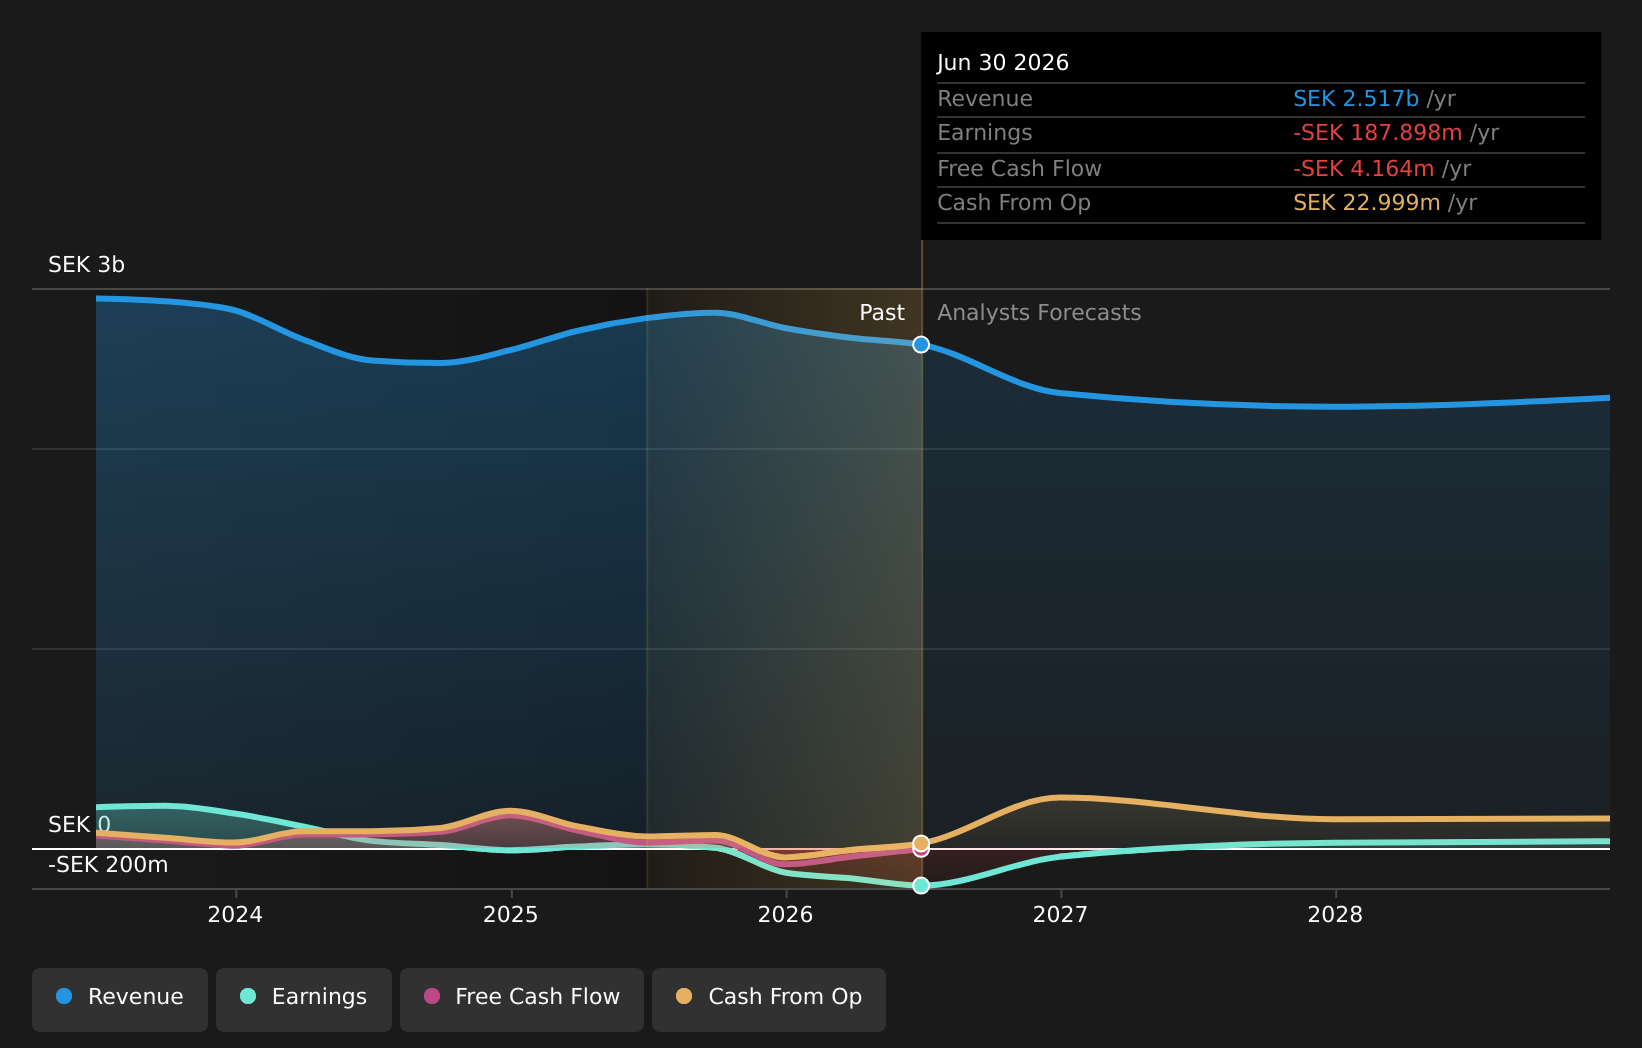This screenshot has width=1642, height=1048.
Task: Click the 'Jun 30 2026' tooltip date
Action: point(1003,63)
